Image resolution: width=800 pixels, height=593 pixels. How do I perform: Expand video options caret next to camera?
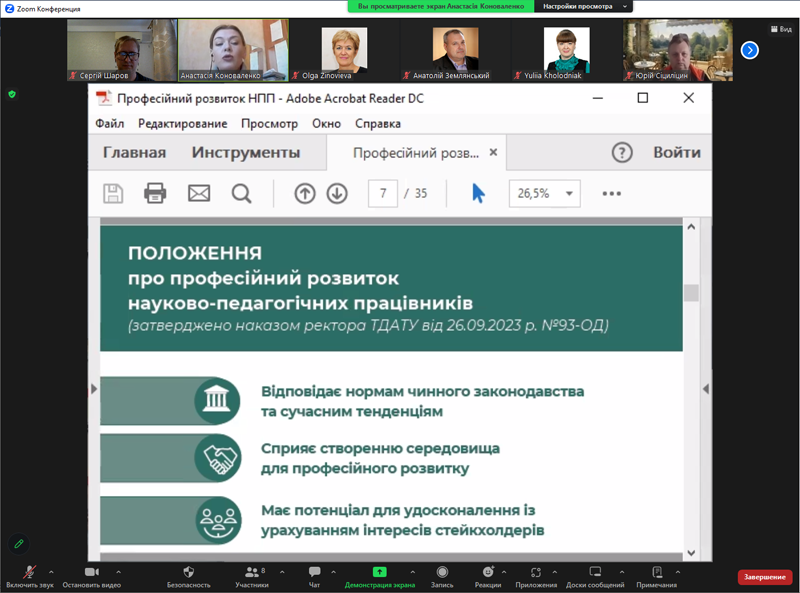tap(118, 572)
